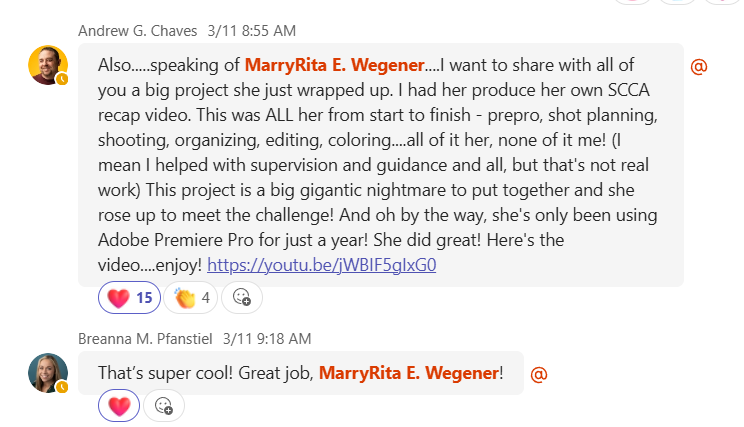Click the @ mention indicator beside Andrew's message
This screenshot has width=744, height=427.
[x=699, y=66]
